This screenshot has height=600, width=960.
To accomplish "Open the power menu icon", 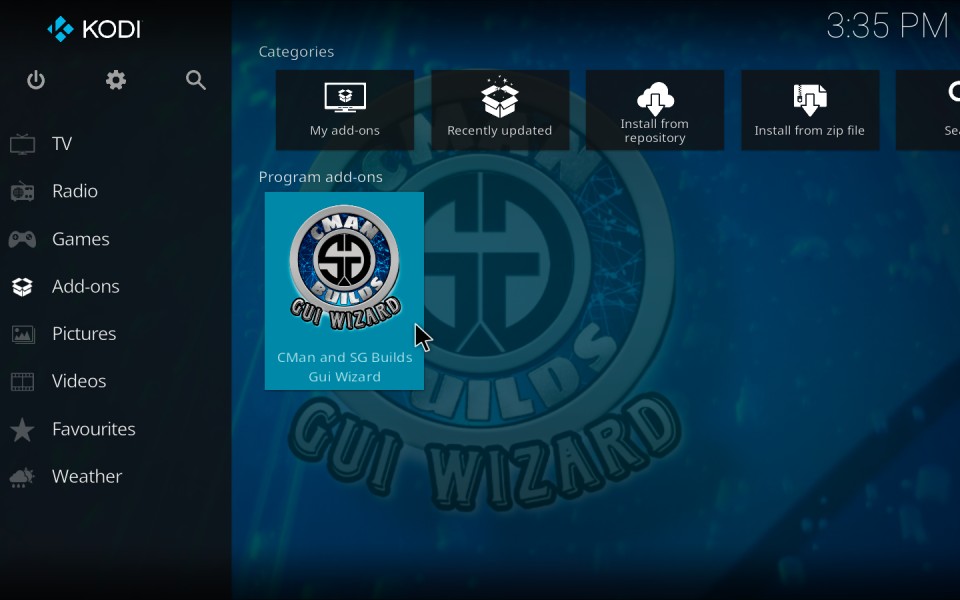I will [36, 80].
